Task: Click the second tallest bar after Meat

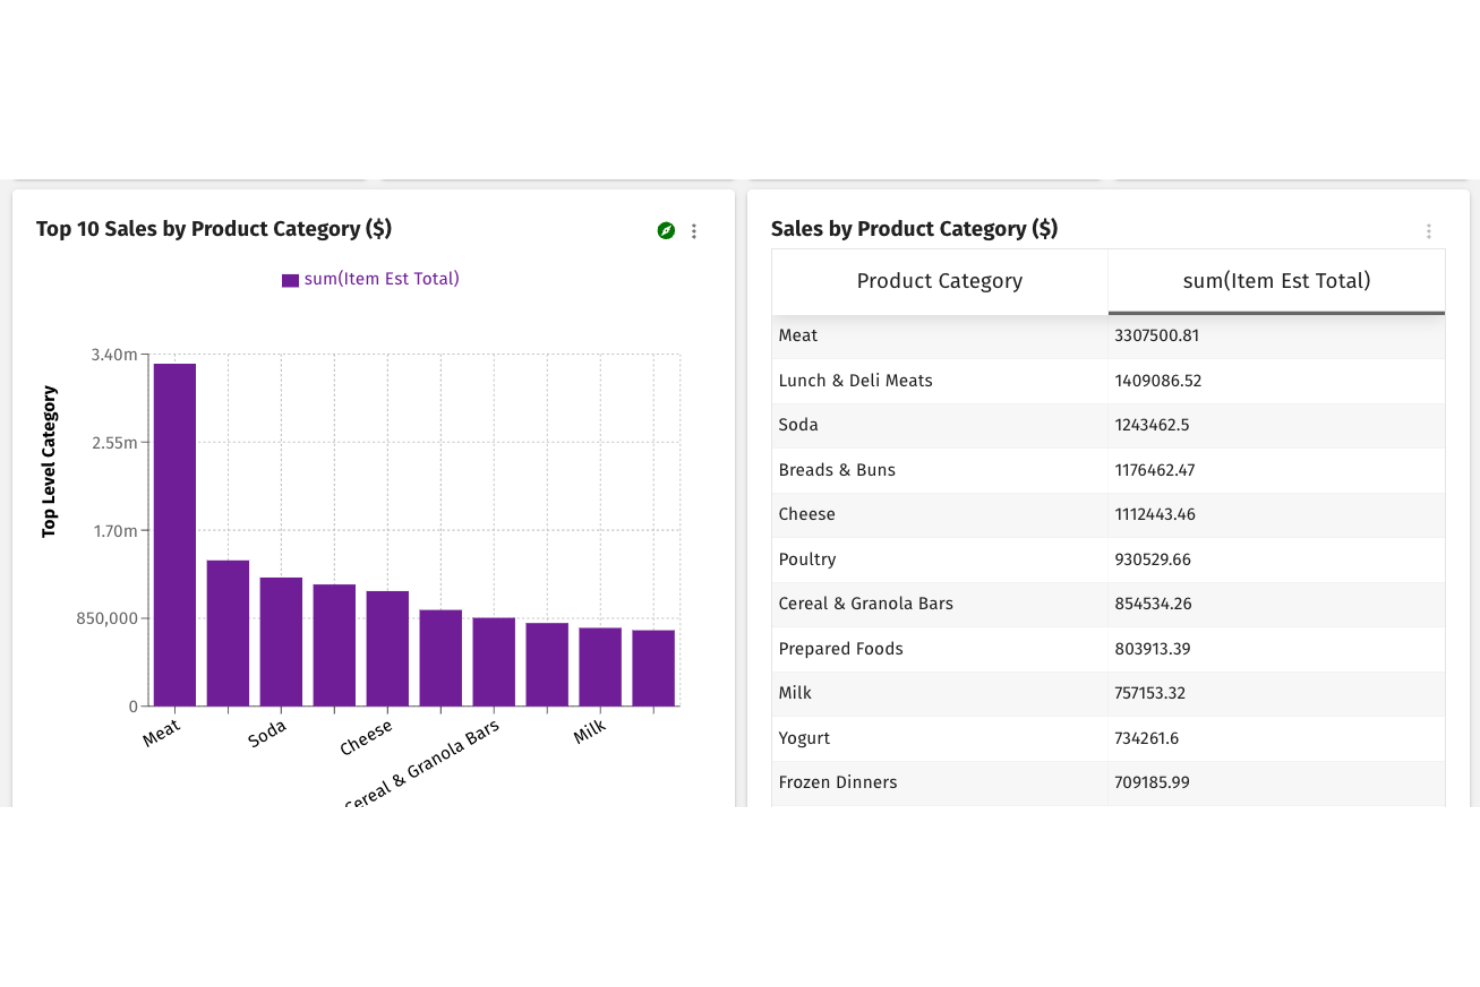Action: pos(228,633)
